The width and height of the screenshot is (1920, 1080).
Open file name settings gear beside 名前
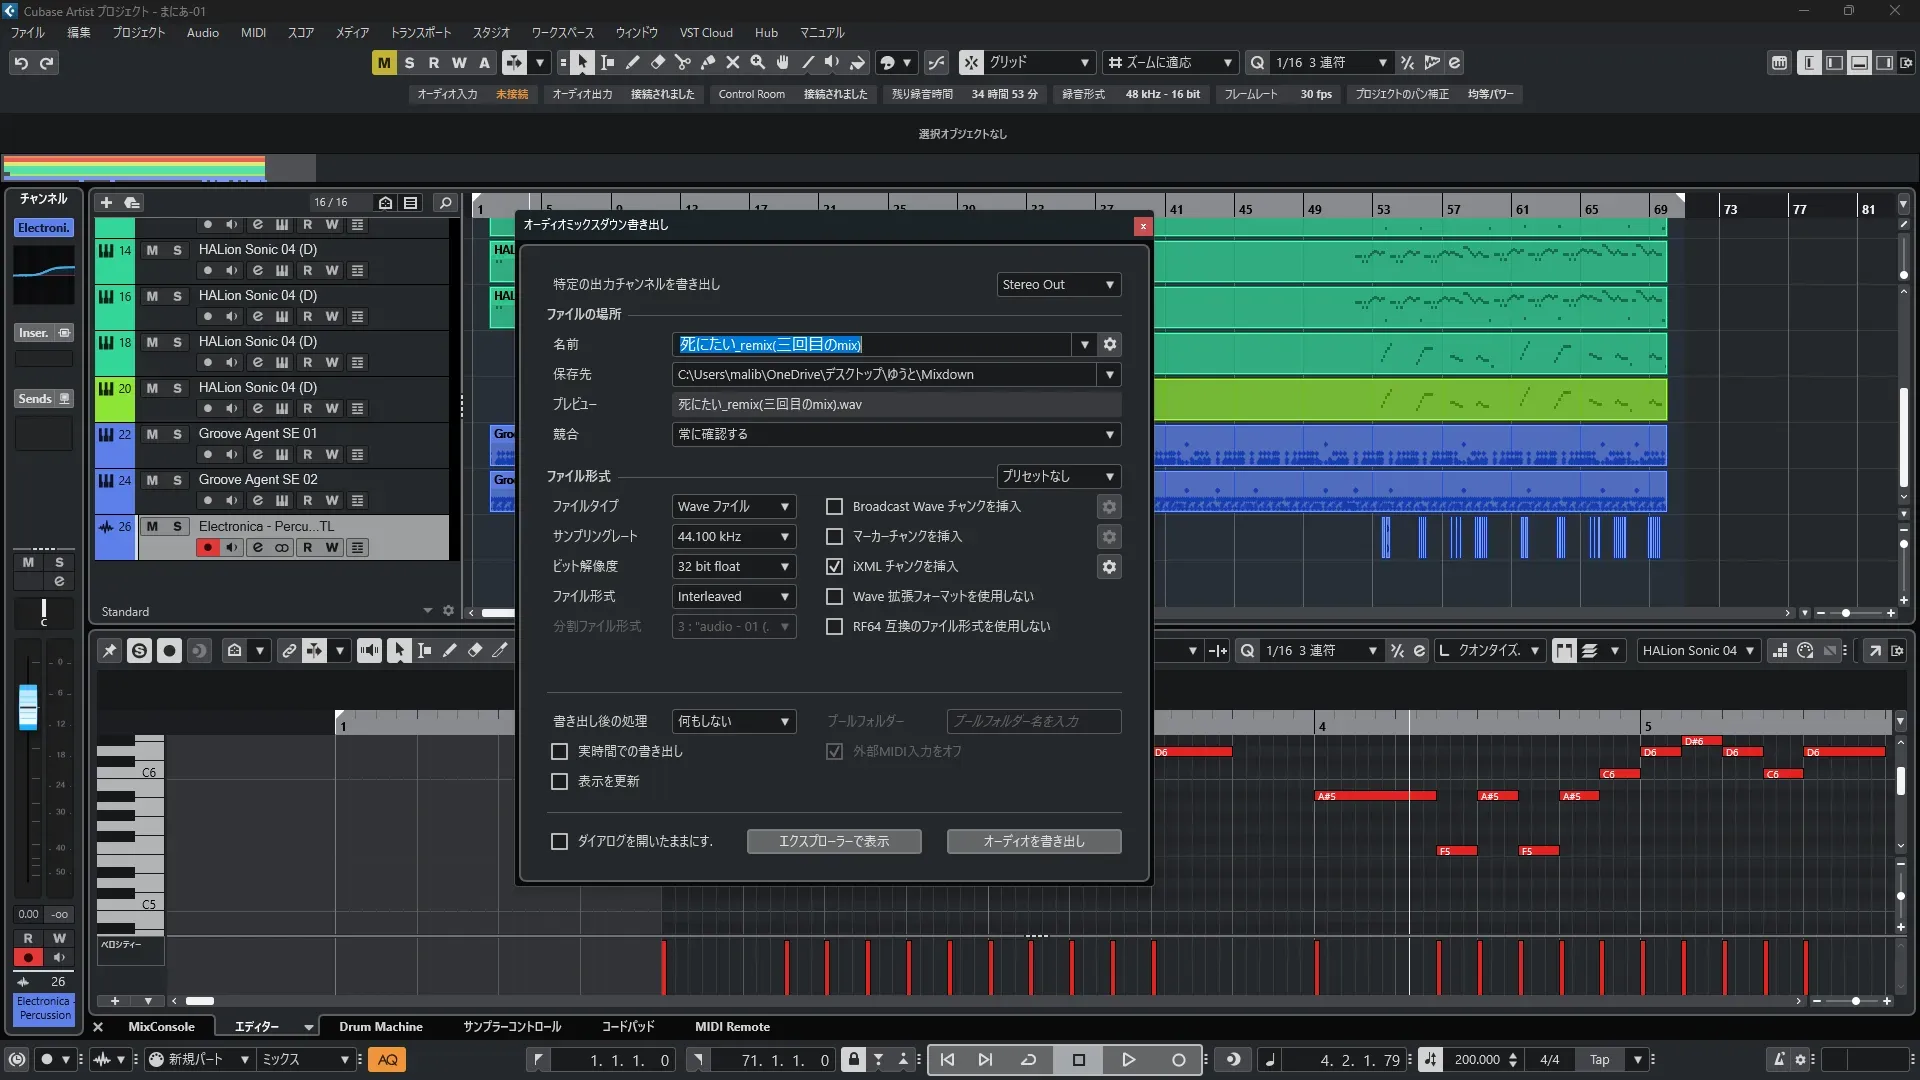tap(1109, 345)
